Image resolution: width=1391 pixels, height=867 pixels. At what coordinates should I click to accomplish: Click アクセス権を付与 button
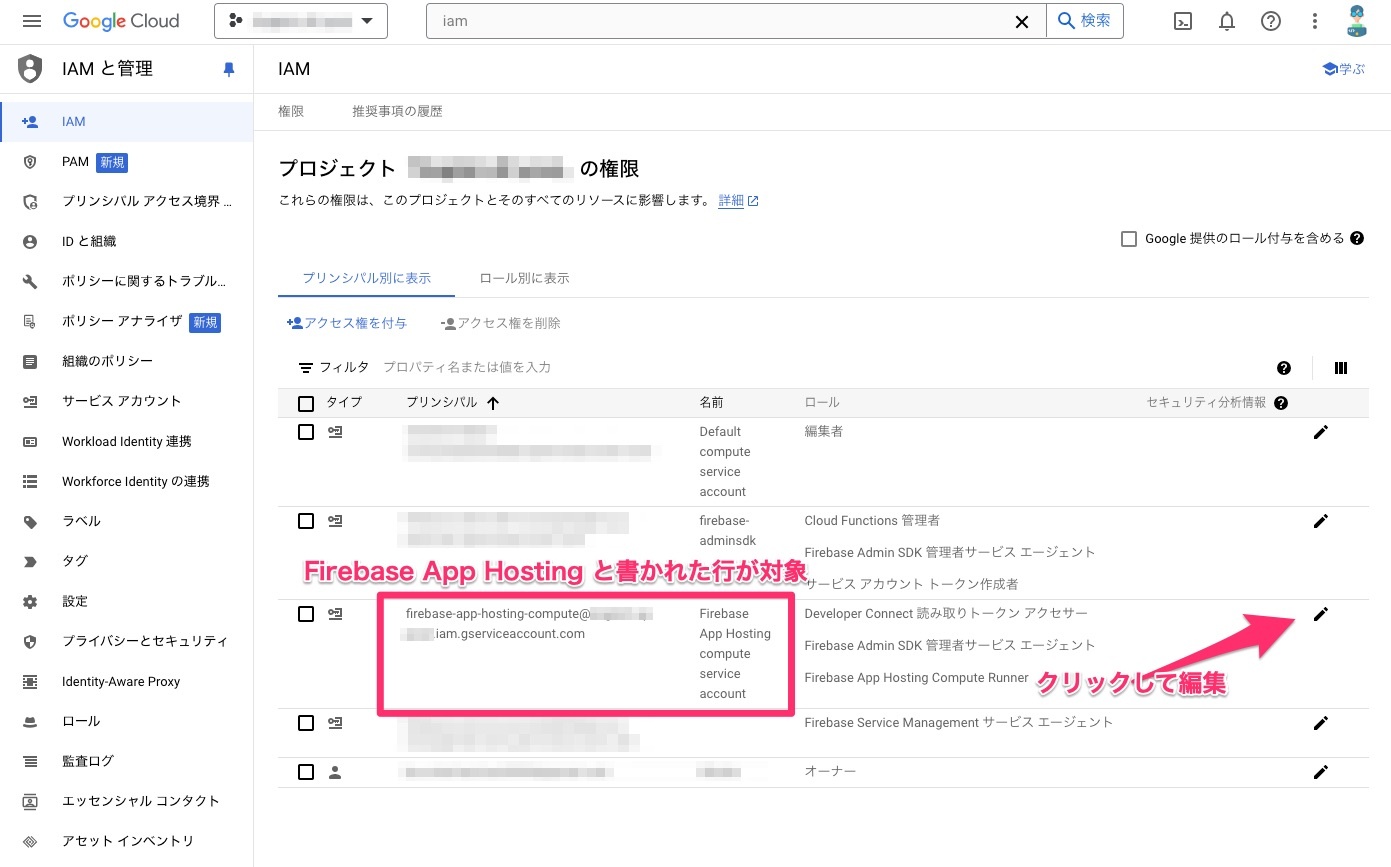pos(347,323)
